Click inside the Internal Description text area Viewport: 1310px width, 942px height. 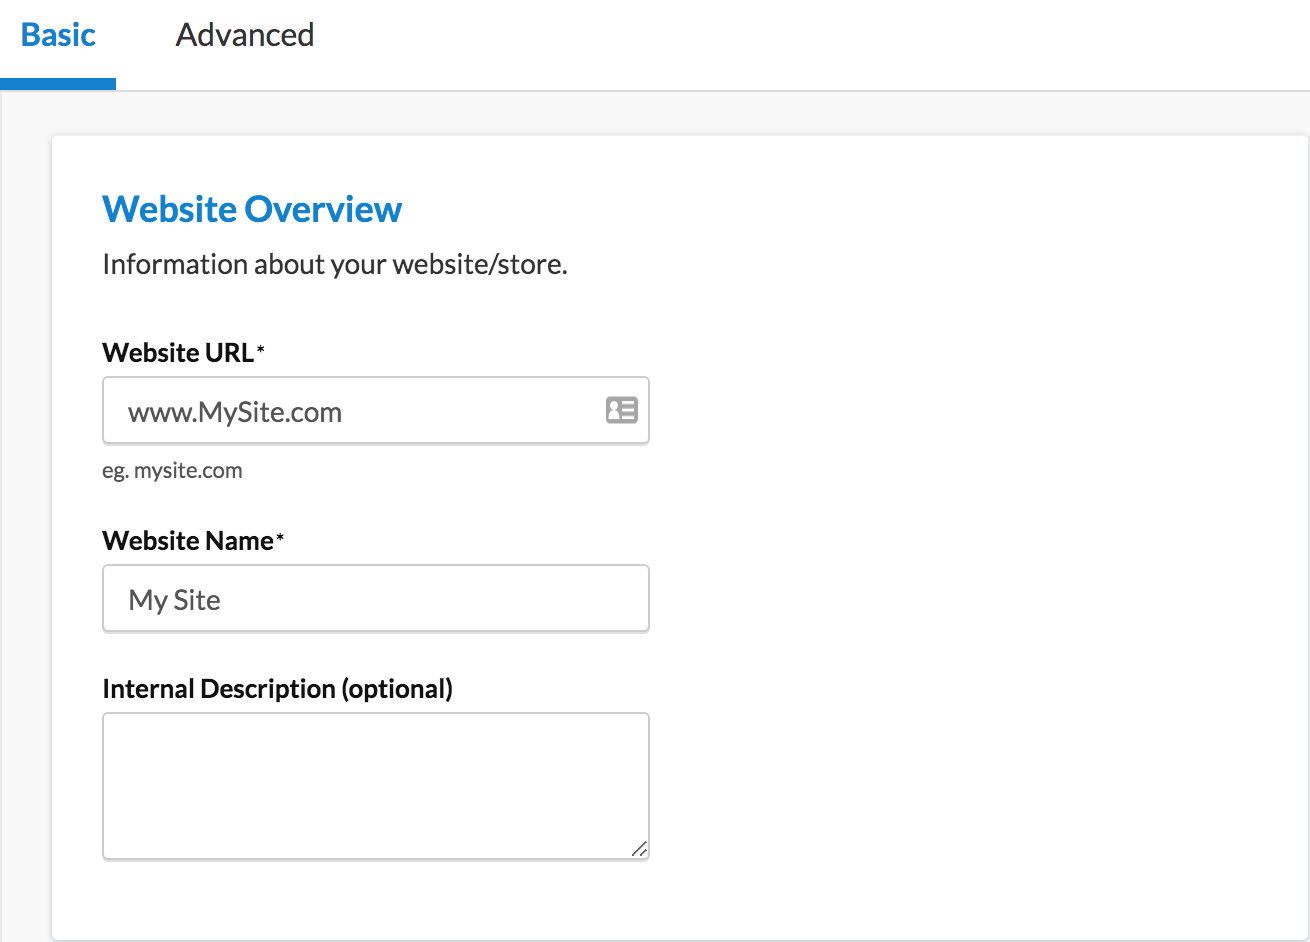click(375, 785)
